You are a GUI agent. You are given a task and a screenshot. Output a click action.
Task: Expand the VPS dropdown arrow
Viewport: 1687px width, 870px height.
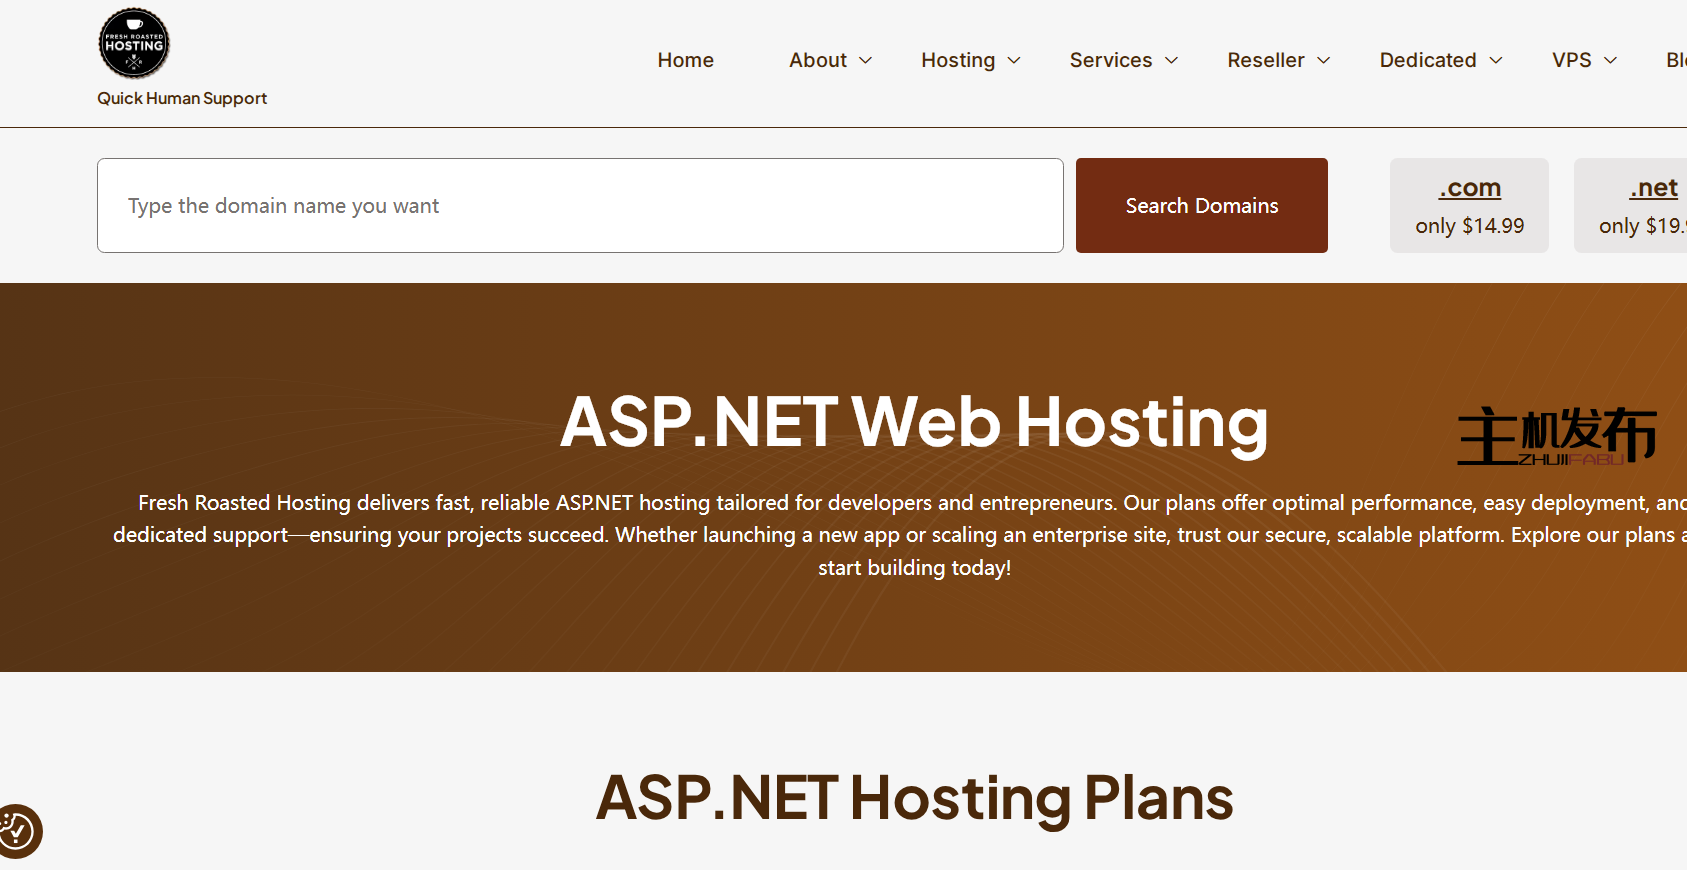1611,61
